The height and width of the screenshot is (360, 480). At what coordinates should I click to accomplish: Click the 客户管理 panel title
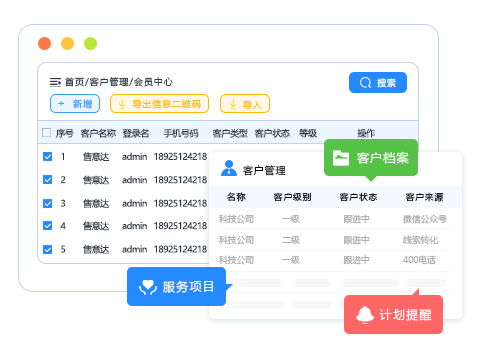(x=264, y=171)
